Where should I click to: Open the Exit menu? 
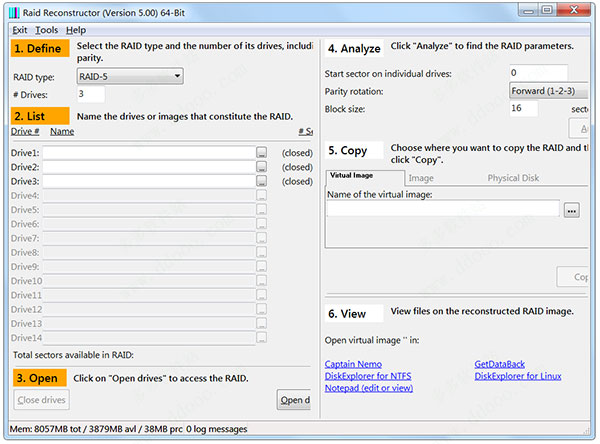[20, 30]
